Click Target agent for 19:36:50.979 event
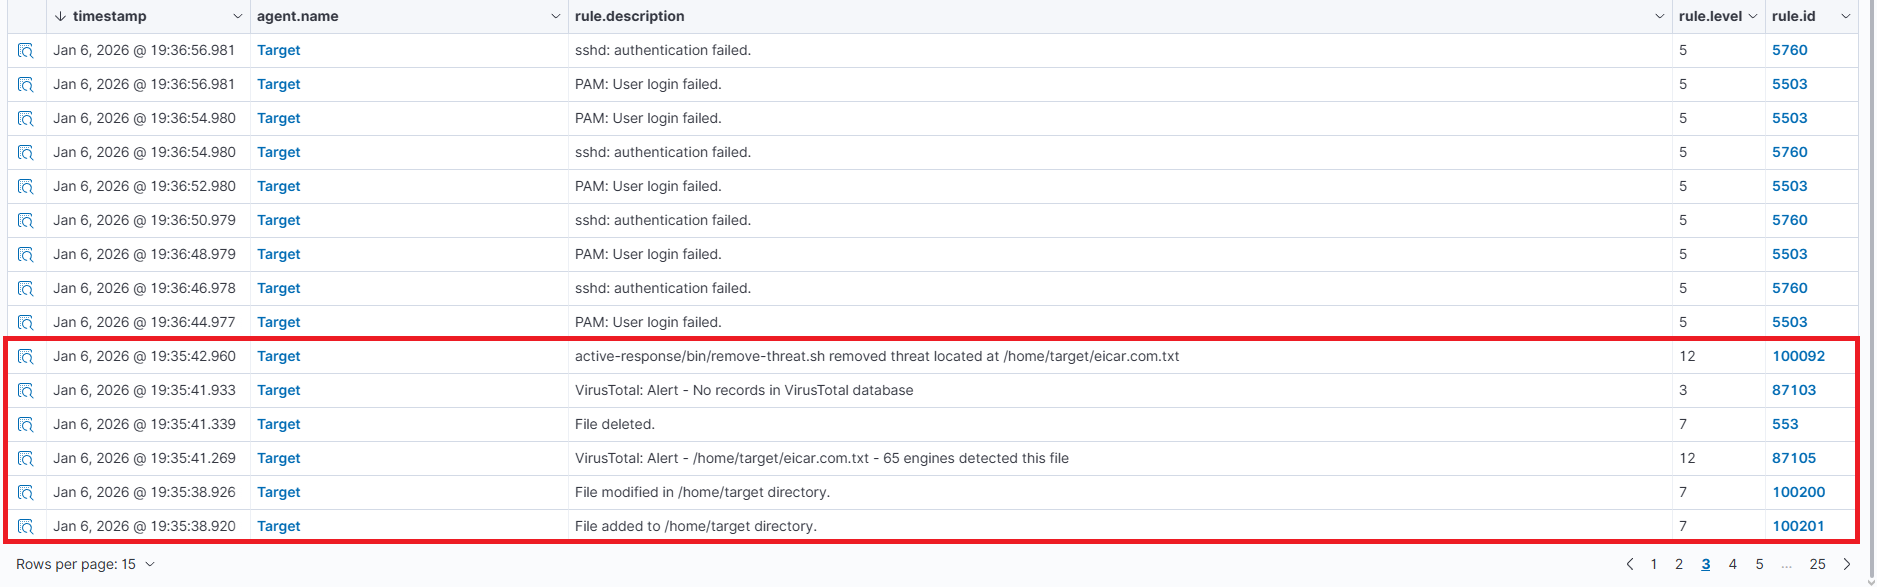This screenshot has height=587, width=1877. [278, 220]
